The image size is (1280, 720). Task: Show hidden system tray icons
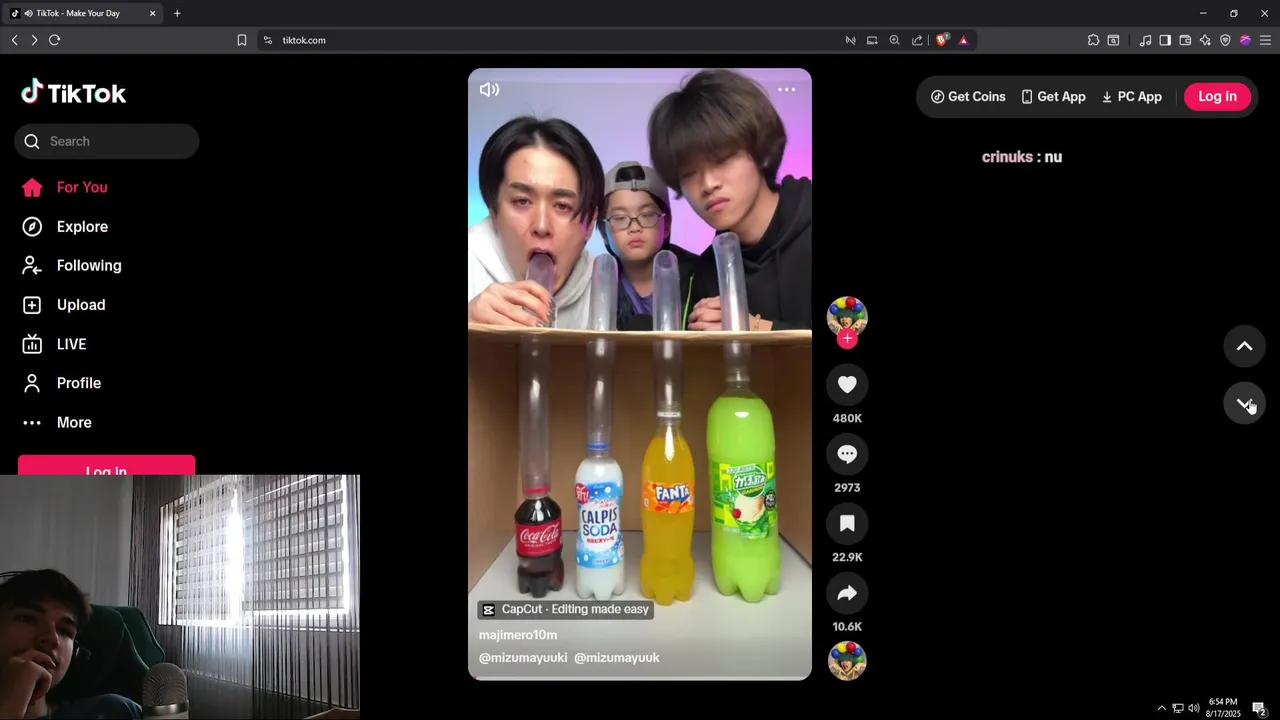coord(1161,708)
